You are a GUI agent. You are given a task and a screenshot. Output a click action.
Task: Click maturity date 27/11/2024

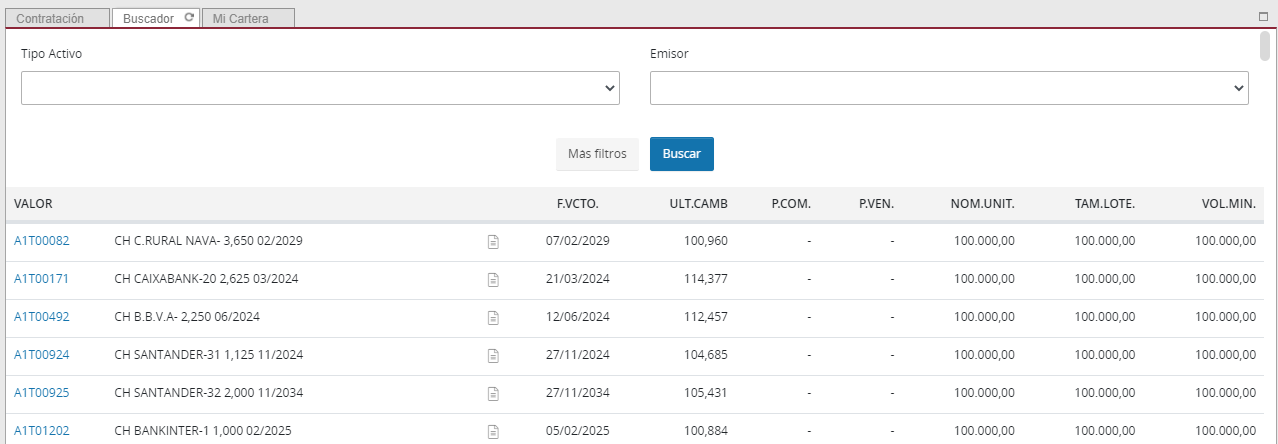(578, 355)
